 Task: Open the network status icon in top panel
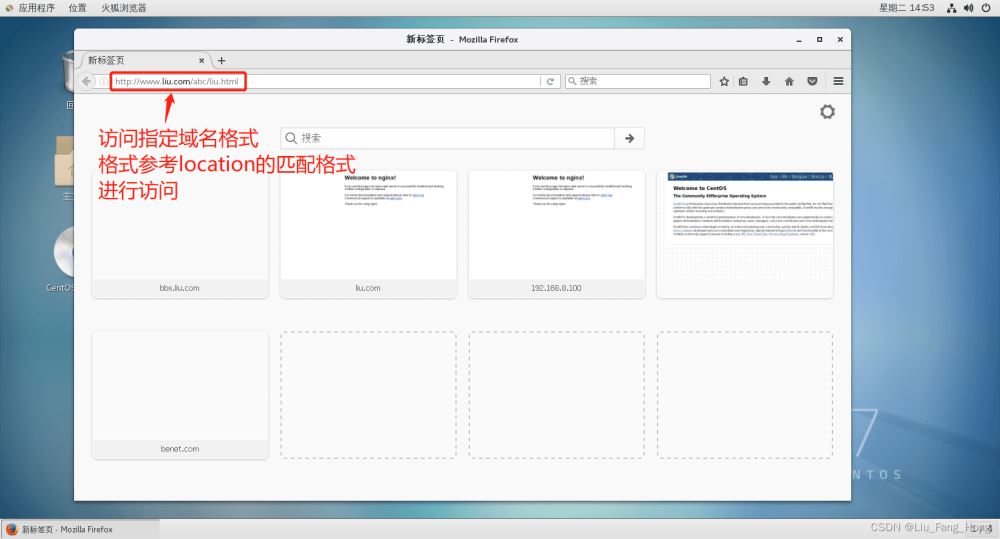952,8
